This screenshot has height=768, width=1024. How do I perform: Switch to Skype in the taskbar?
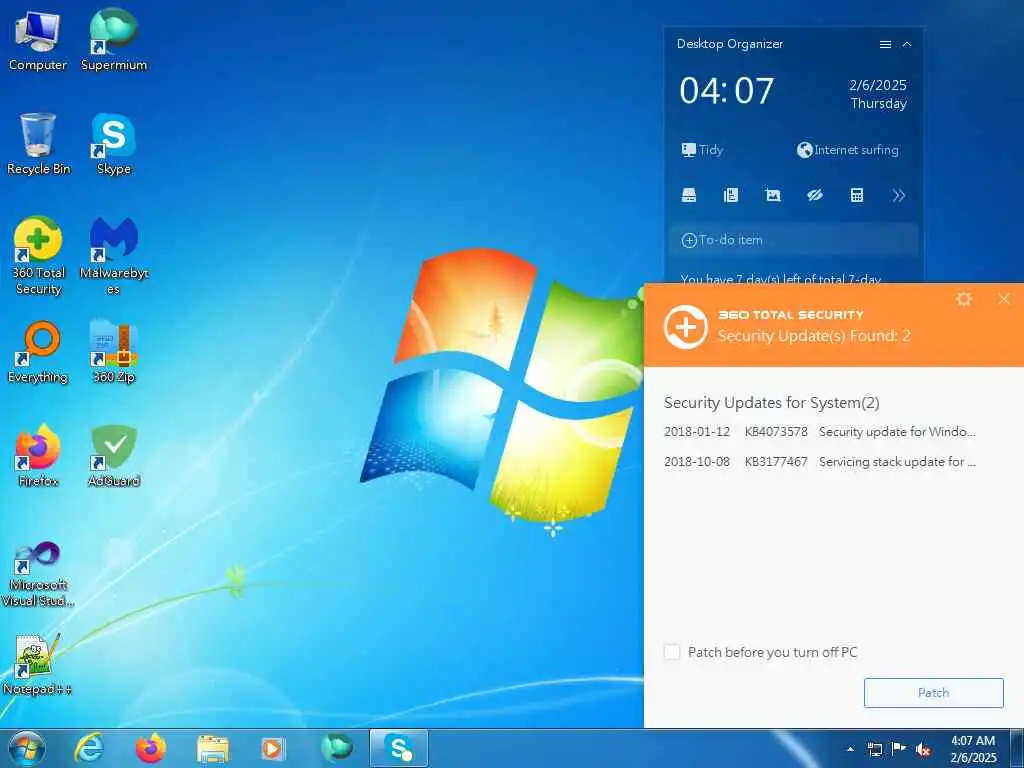point(398,748)
